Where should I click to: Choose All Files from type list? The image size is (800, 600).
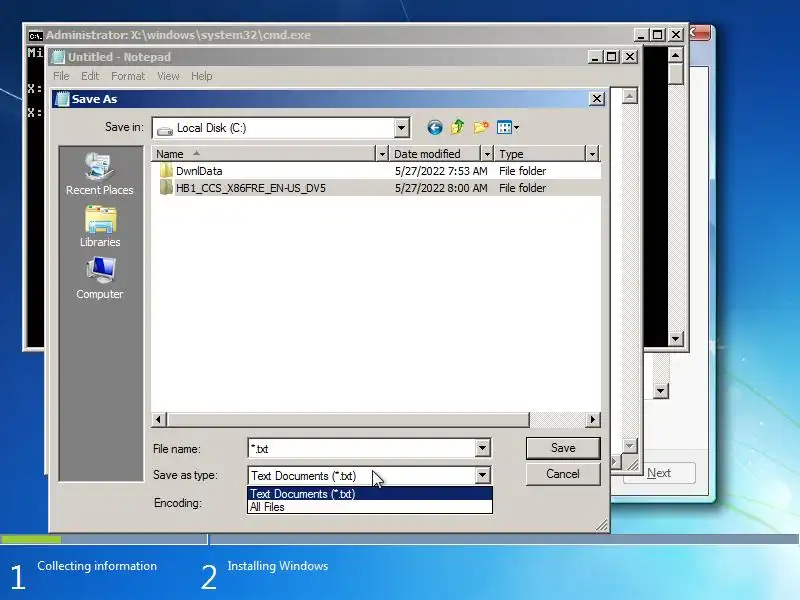tap(370, 507)
